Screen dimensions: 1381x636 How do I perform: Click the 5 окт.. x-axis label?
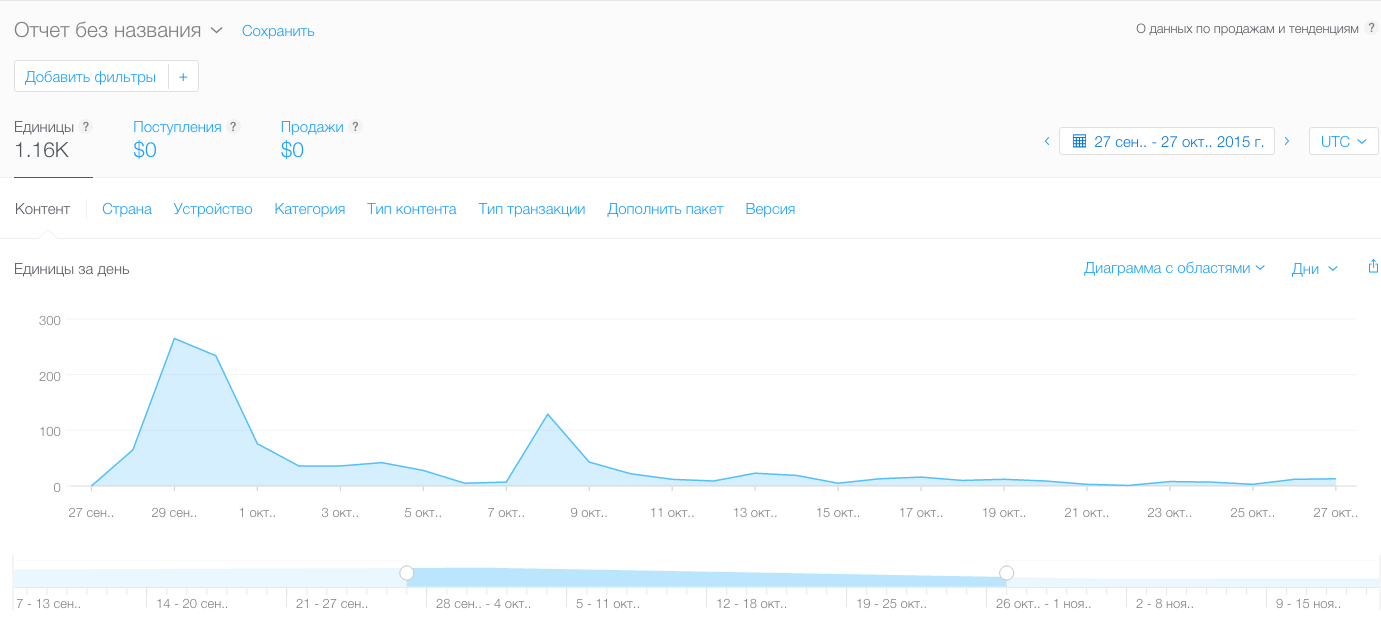click(x=423, y=514)
